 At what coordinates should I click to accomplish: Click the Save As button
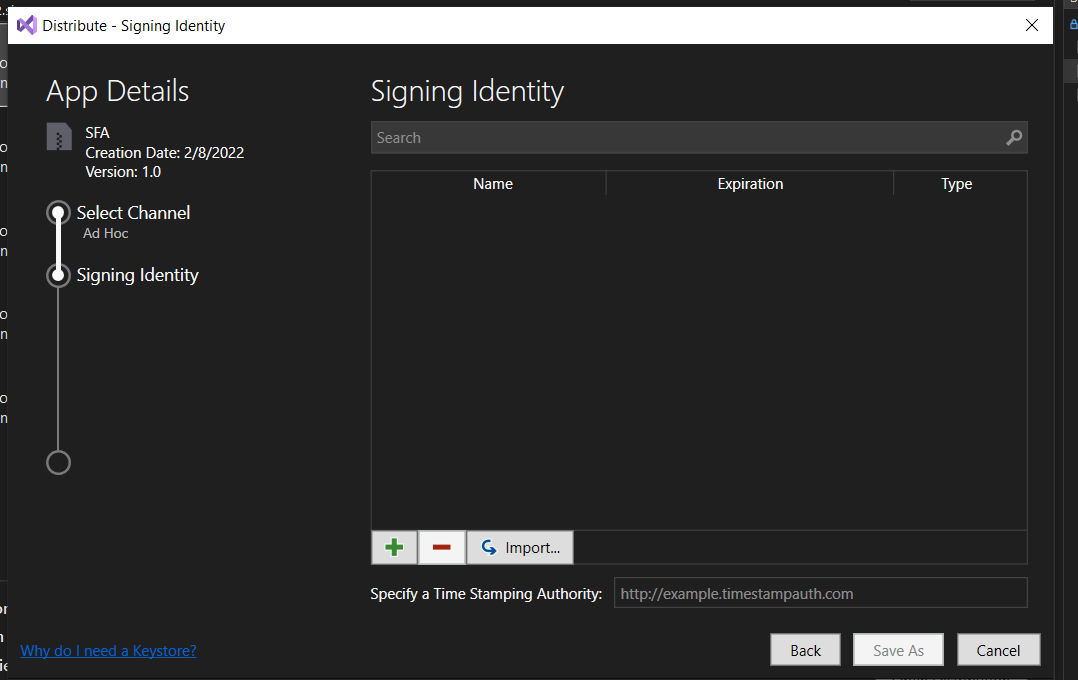click(x=897, y=649)
